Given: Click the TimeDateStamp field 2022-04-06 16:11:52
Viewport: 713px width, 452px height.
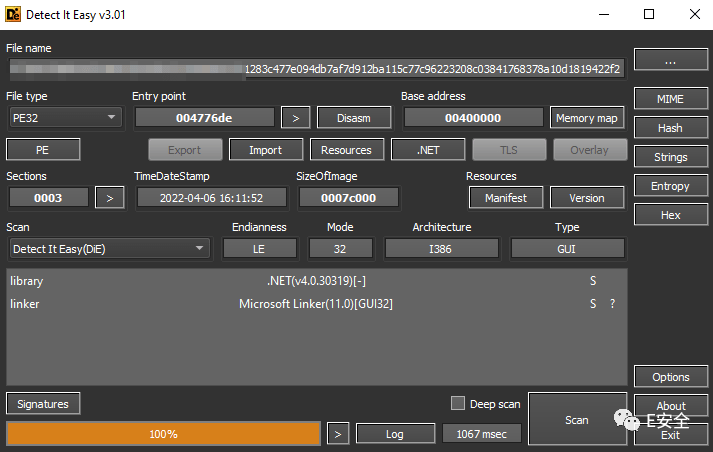Looking at the screenshot, I should [x=211, y=198].
